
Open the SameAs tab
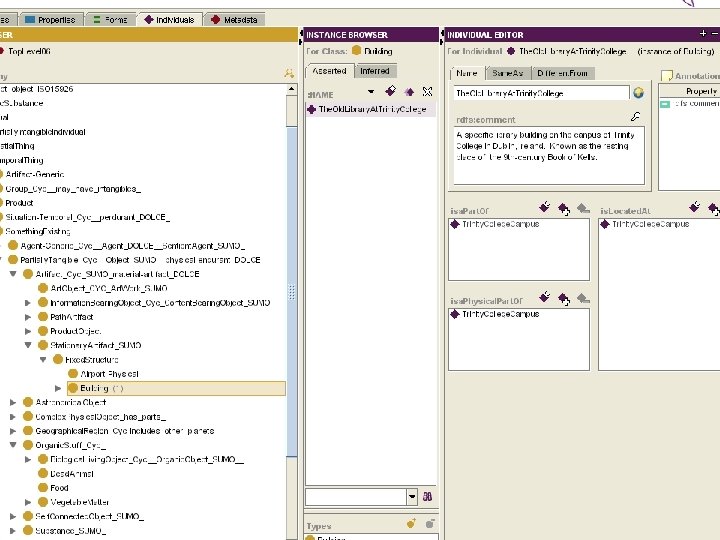click(x=507, y=73)
